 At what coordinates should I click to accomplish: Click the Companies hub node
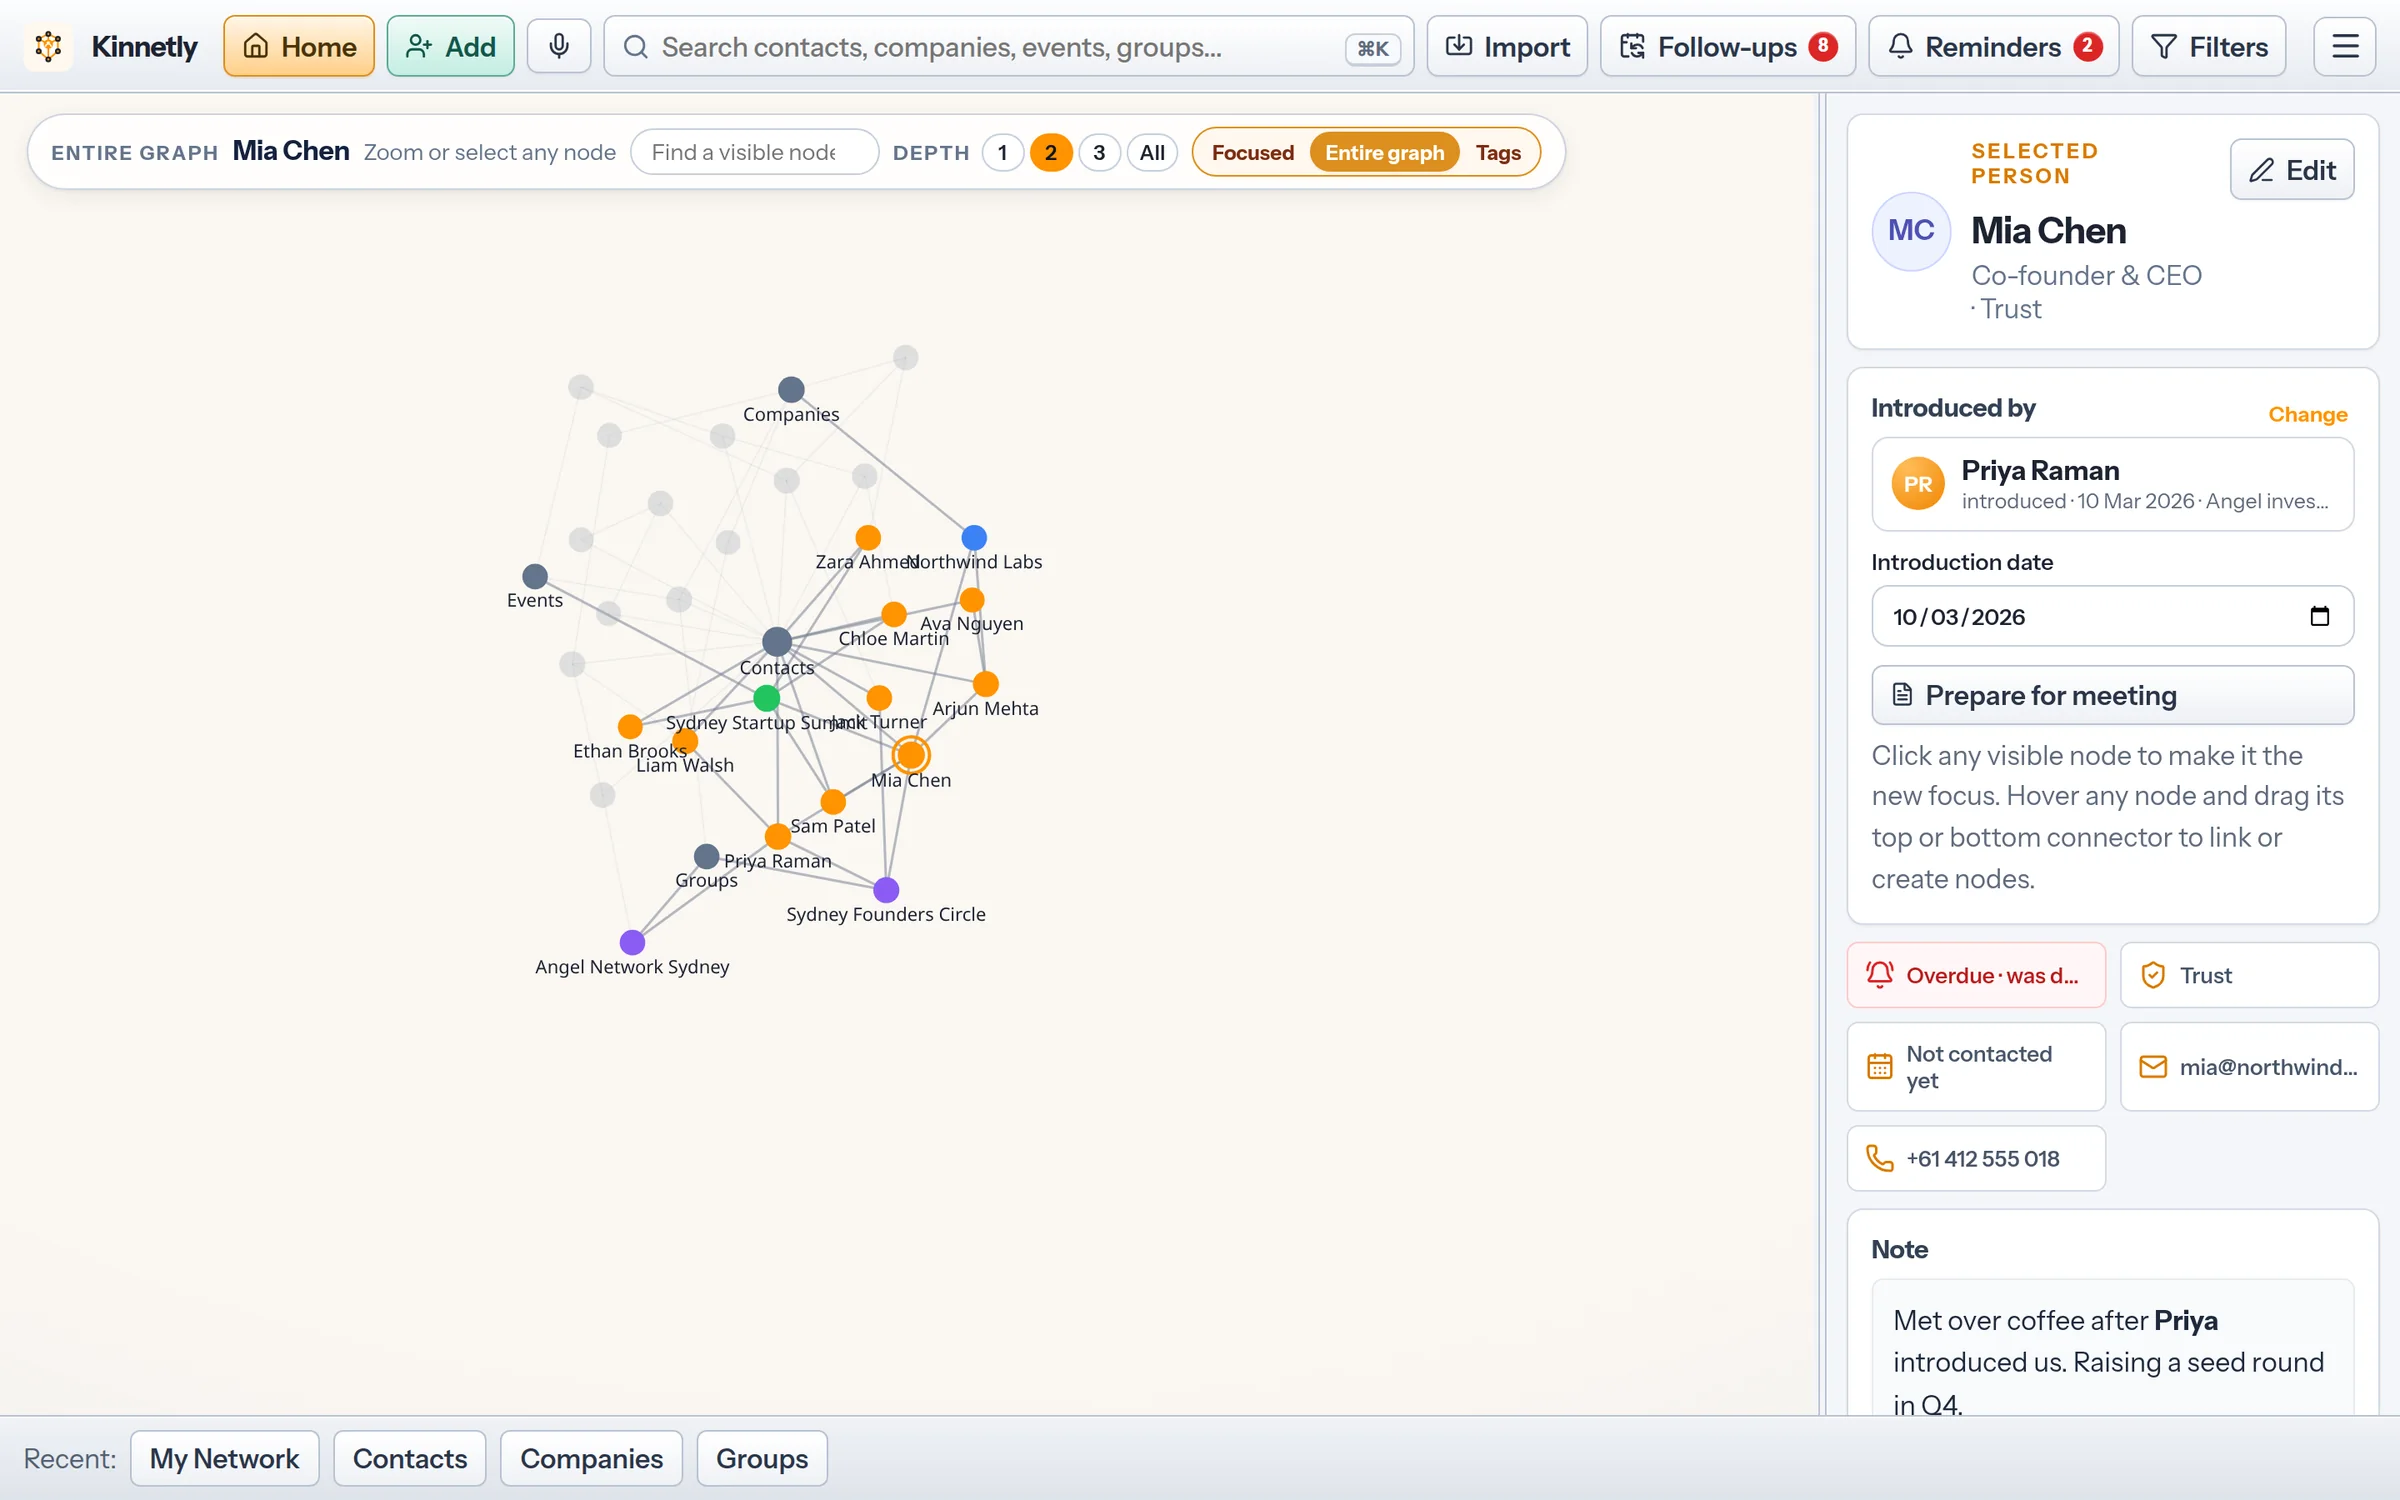[x=791, y=389]
